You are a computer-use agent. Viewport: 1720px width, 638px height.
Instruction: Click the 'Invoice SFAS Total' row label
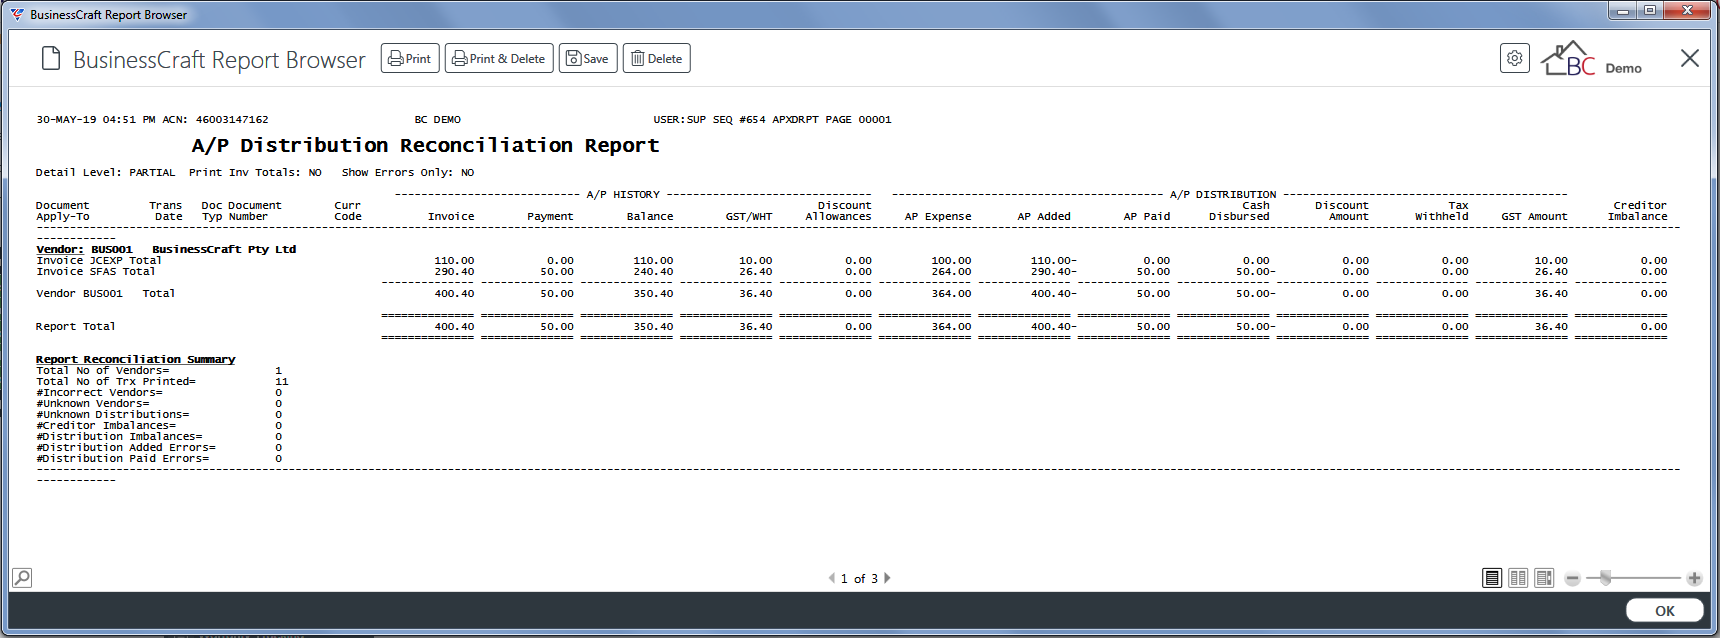click(x=96, y=271)
